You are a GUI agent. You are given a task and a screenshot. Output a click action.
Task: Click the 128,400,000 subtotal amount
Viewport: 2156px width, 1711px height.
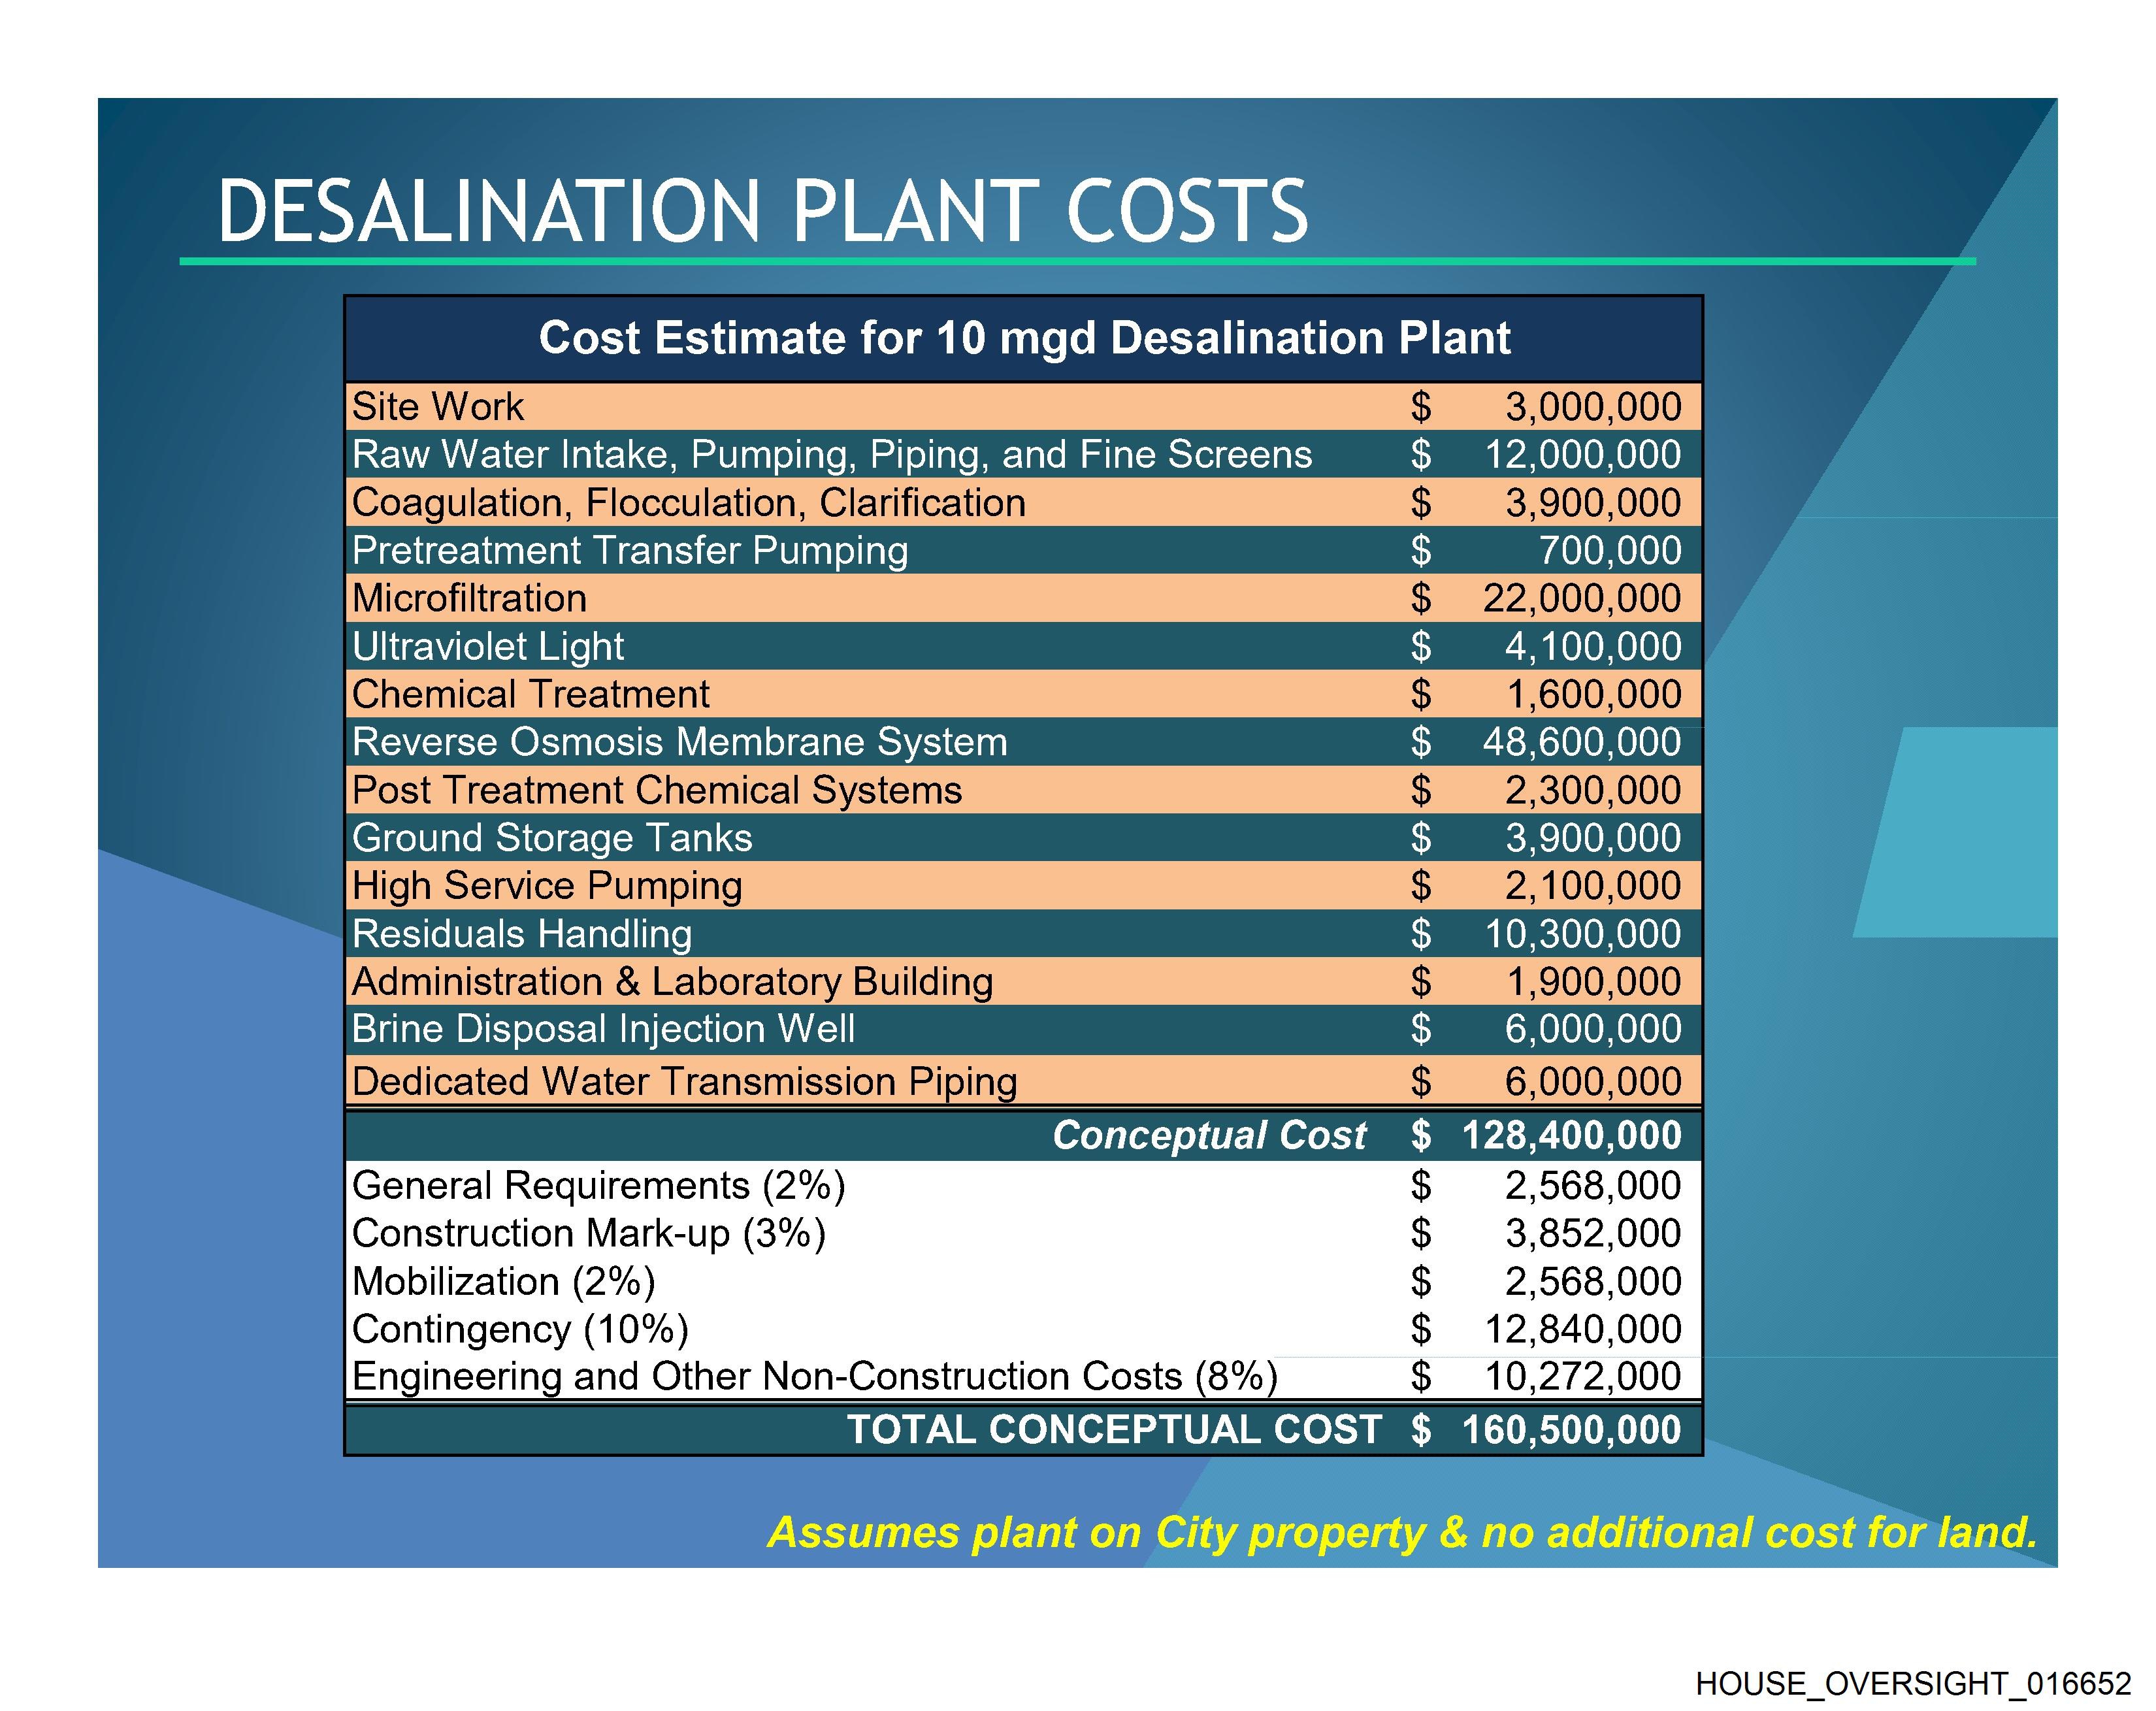[1571, 1135]
